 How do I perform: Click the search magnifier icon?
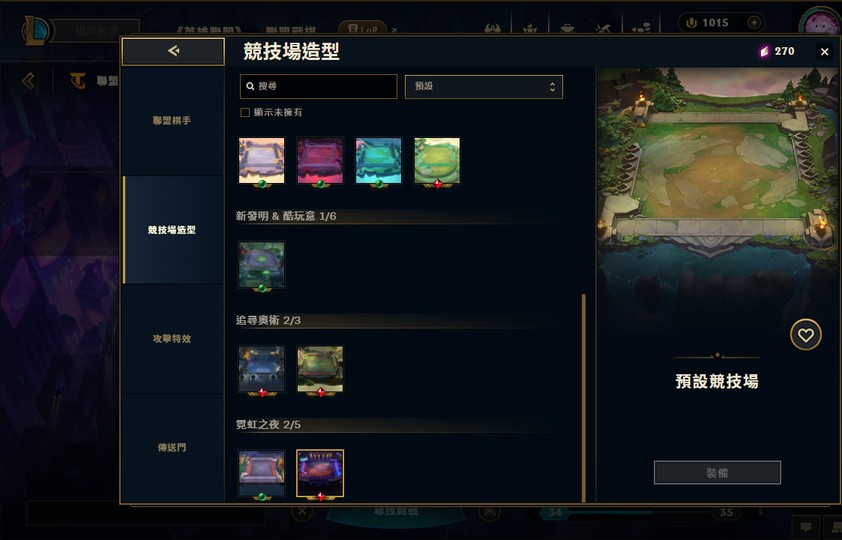[x=250, y=86]
